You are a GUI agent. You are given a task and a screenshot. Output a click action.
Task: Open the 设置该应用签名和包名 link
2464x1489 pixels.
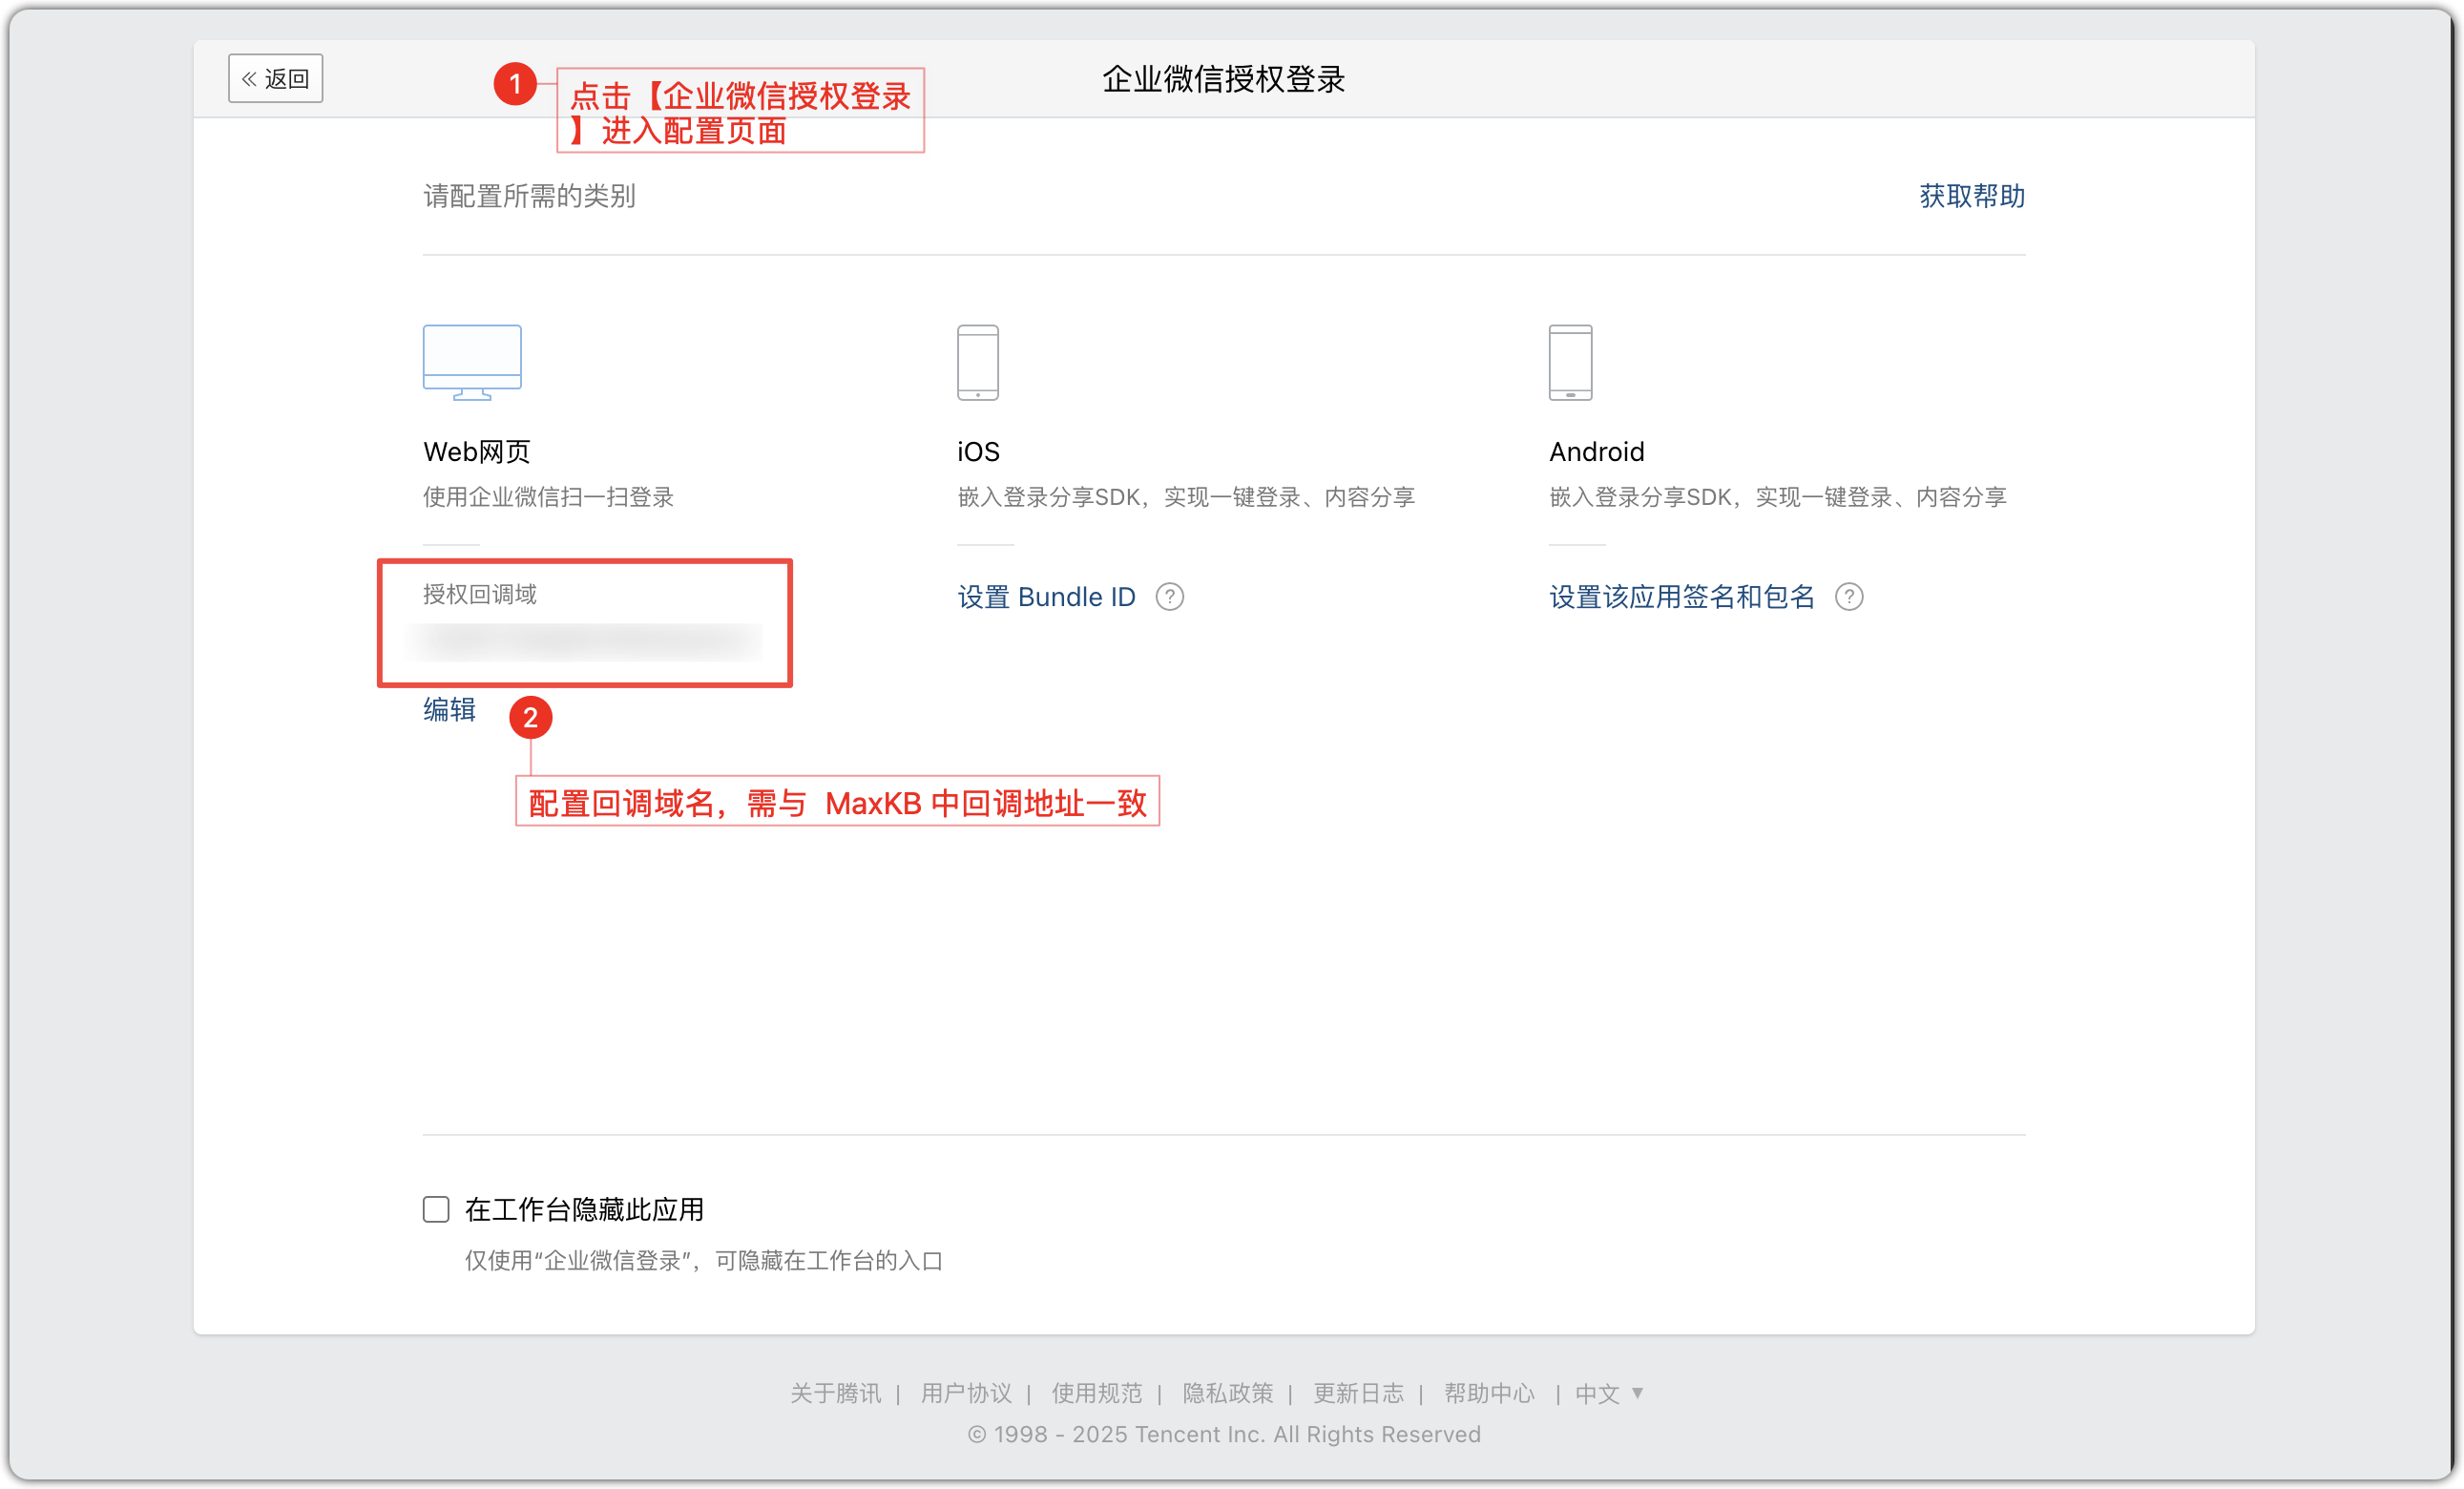coord(1683,597)
